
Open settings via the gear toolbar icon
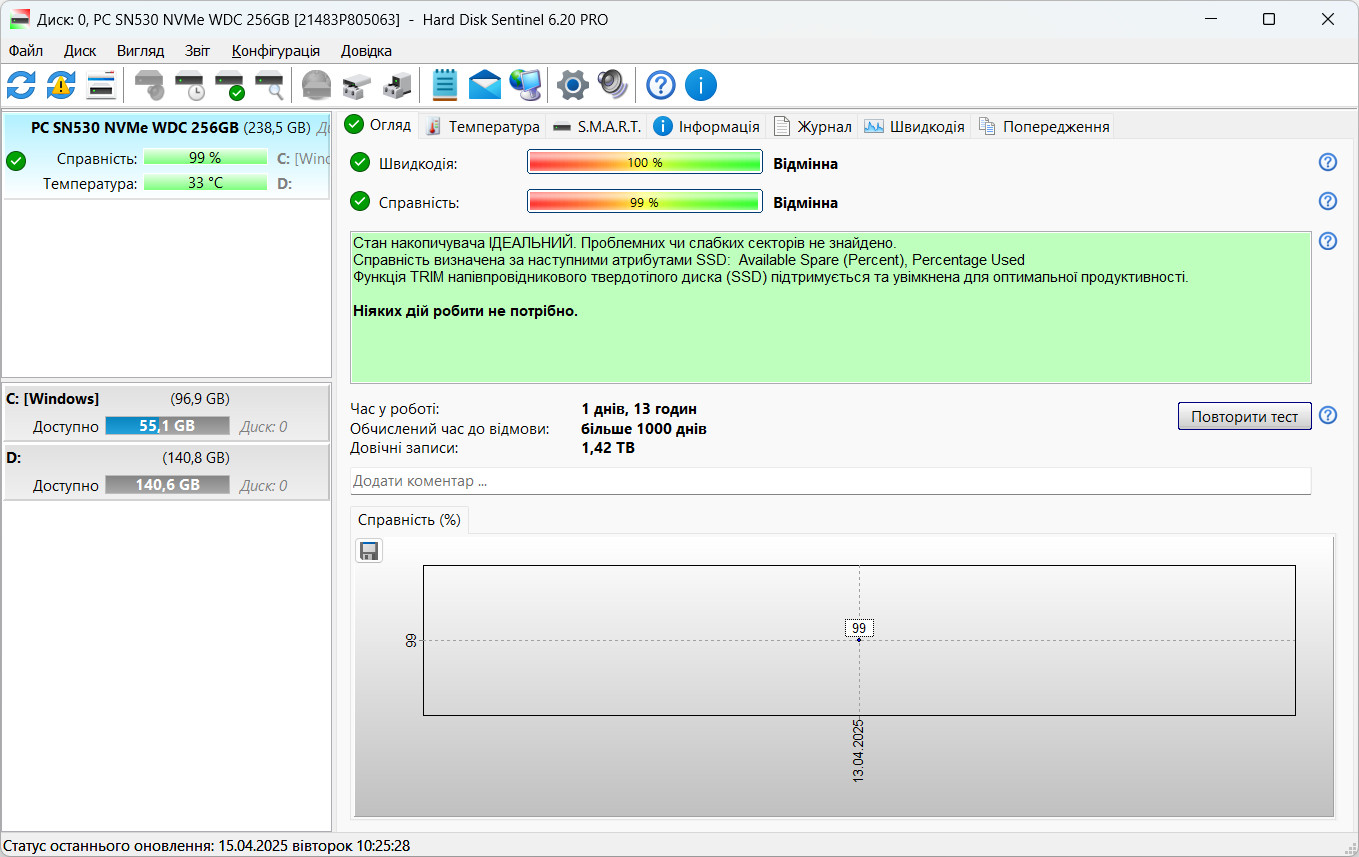click(572, 85)
